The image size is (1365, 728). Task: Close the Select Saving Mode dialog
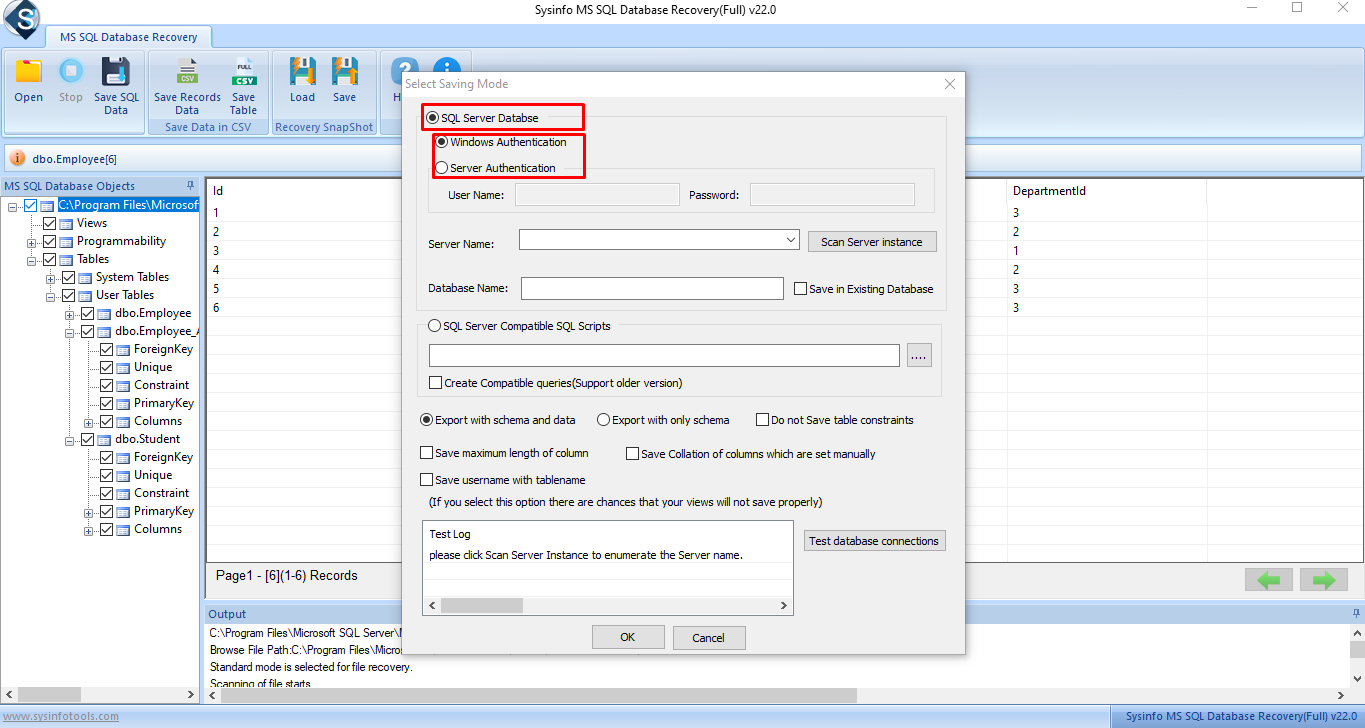[x=950, y=85]
